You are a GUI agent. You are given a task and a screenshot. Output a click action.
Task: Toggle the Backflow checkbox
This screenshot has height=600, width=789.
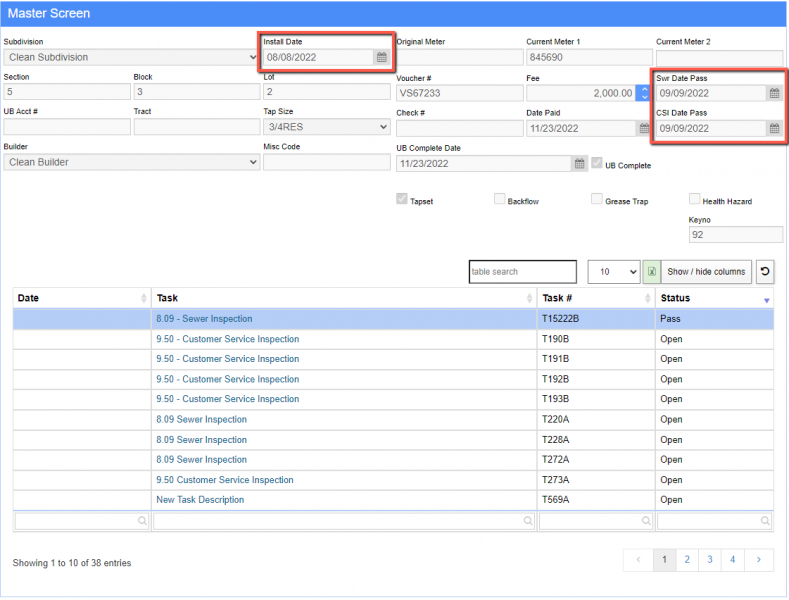click(x=500, y=200)
